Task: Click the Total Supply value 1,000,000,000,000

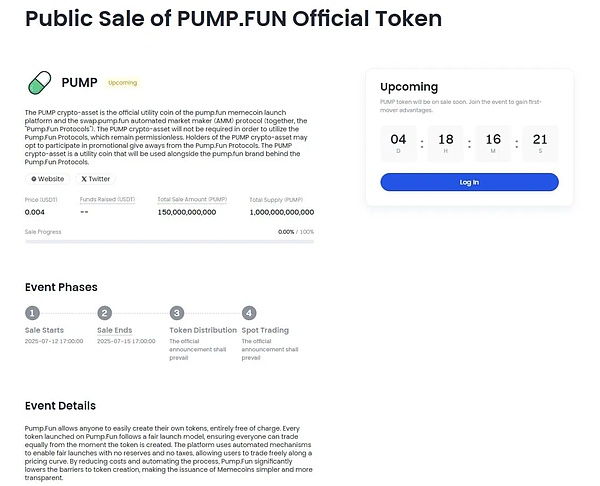Action: coord(281,212)
